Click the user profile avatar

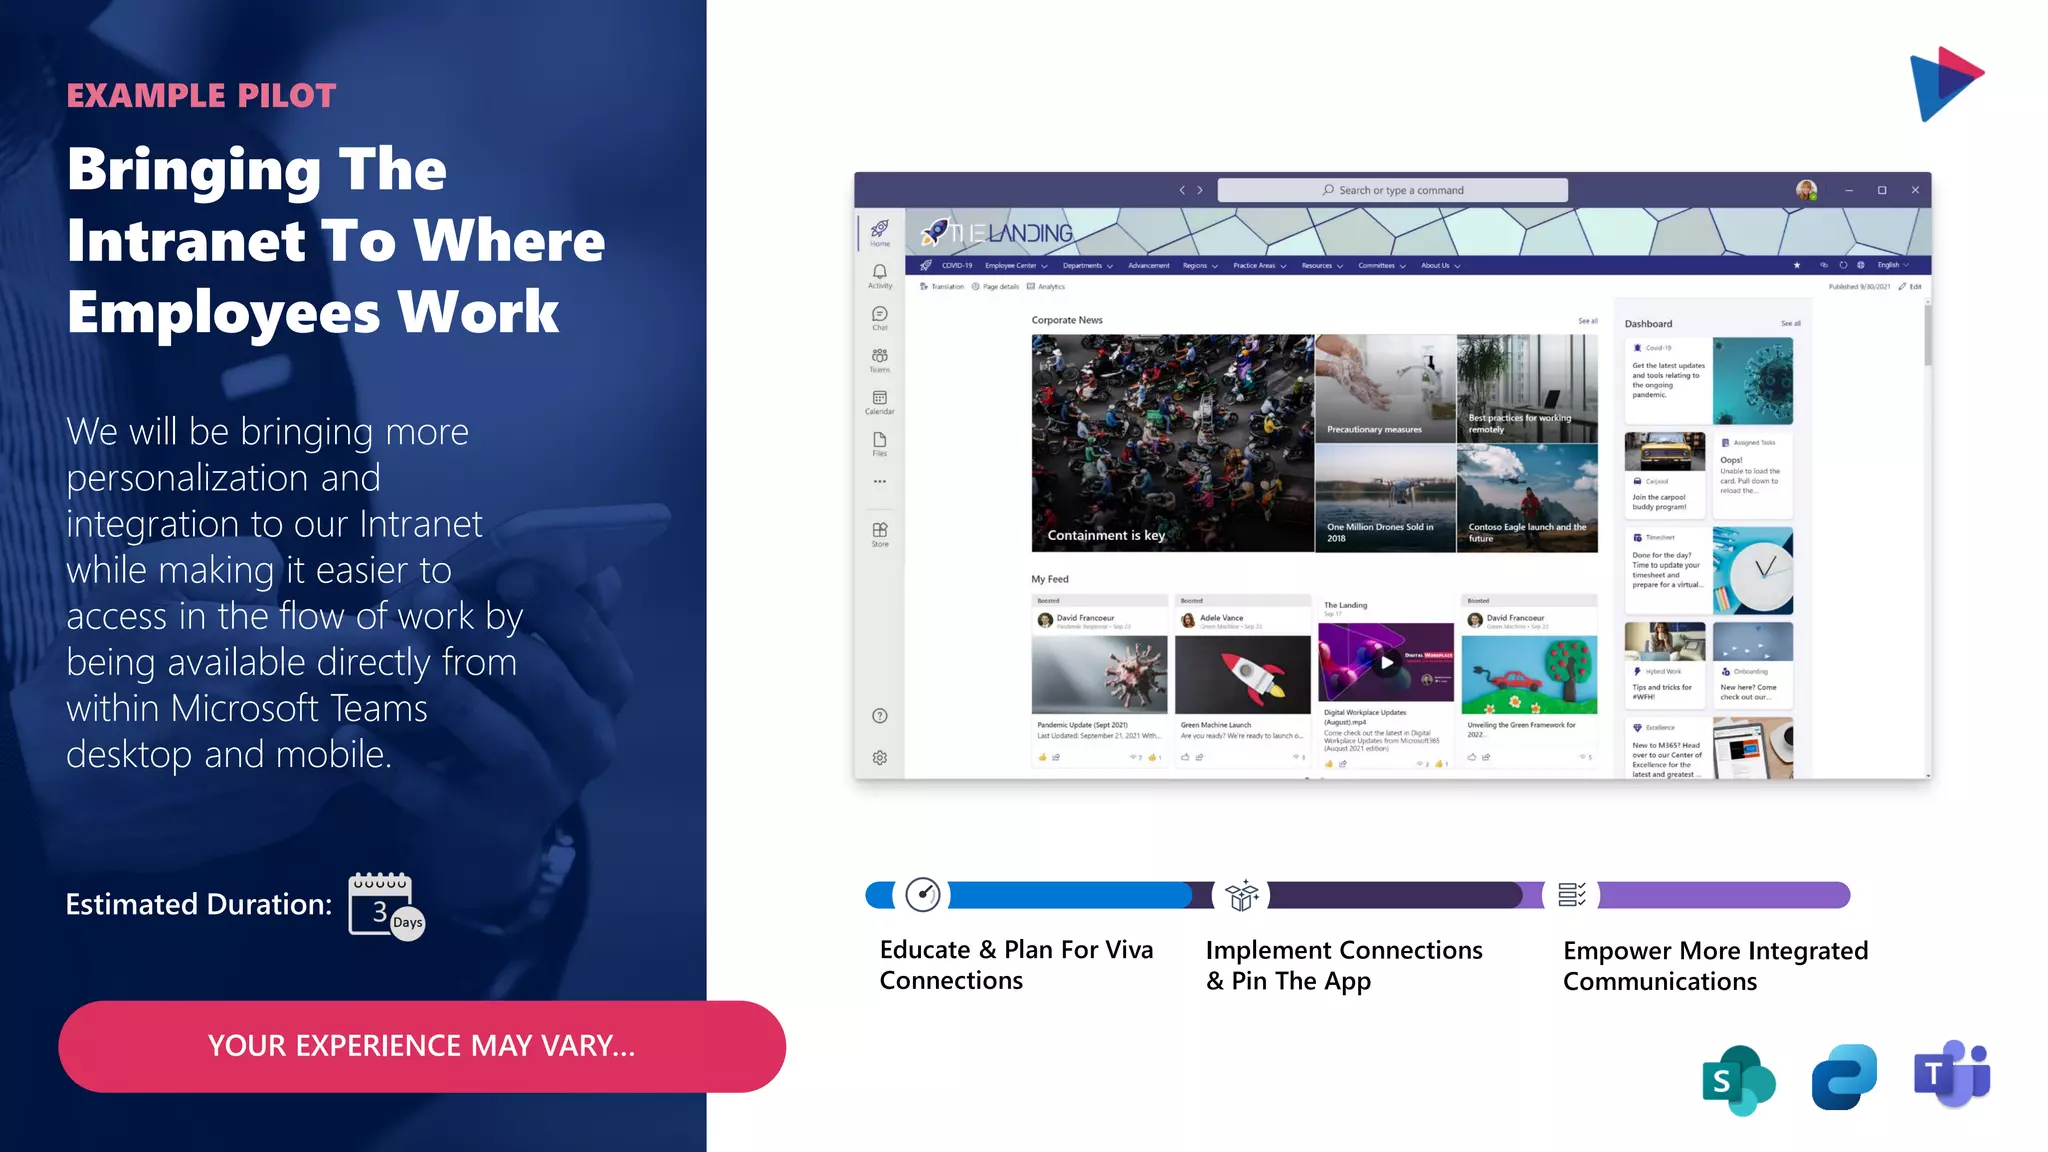[1806, 190]
